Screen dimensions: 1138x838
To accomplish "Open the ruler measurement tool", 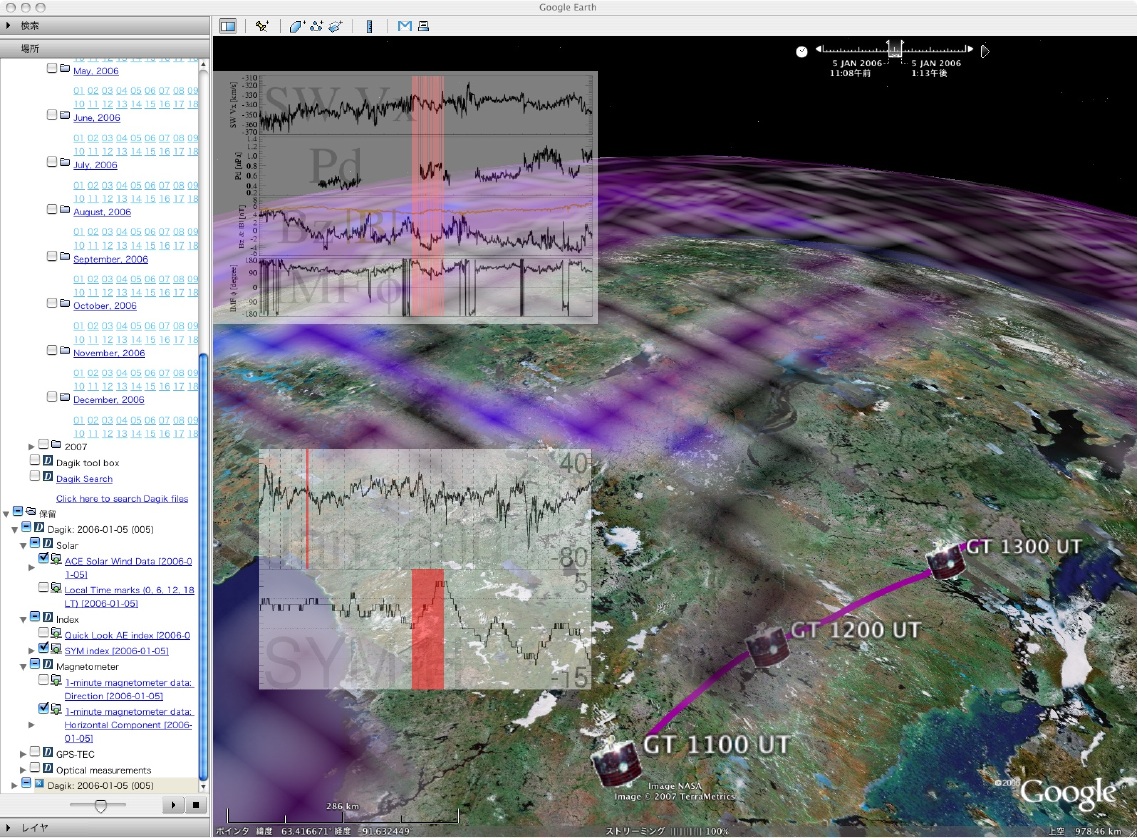I will pos(369,26).
